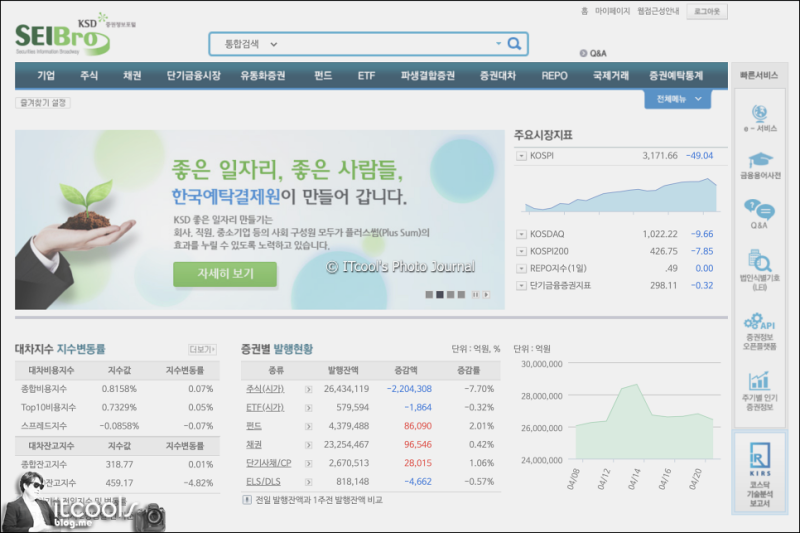Image resolution: width=800 pixels, height=533 pixels.
Task: Select the second banner slide indicator
Action: tap(440, 295)
